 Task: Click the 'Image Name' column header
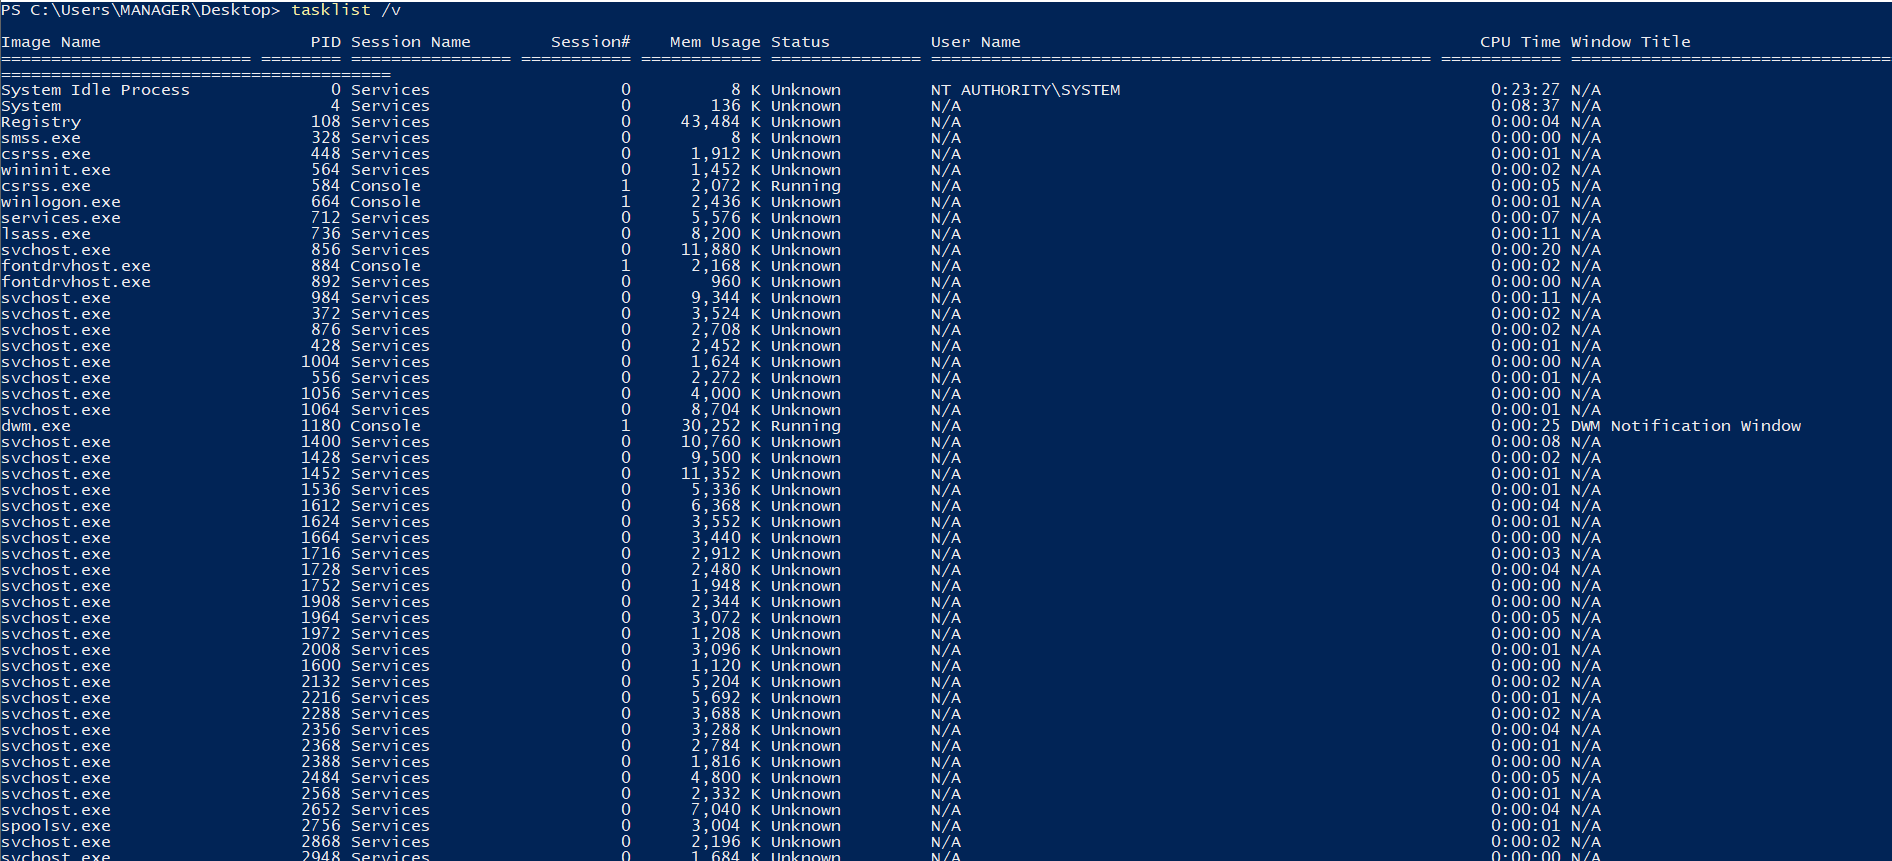[51, 42]
